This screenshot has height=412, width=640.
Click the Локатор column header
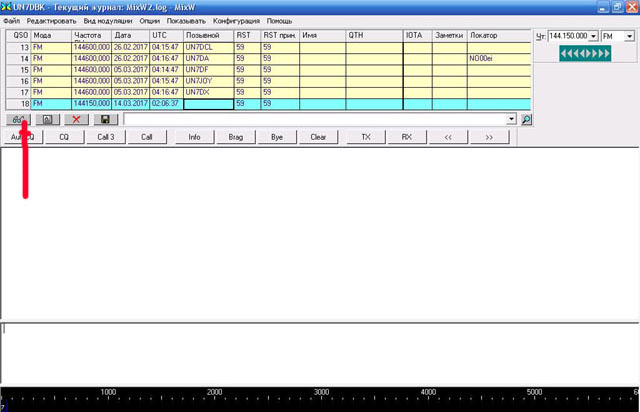pos(499,36)
